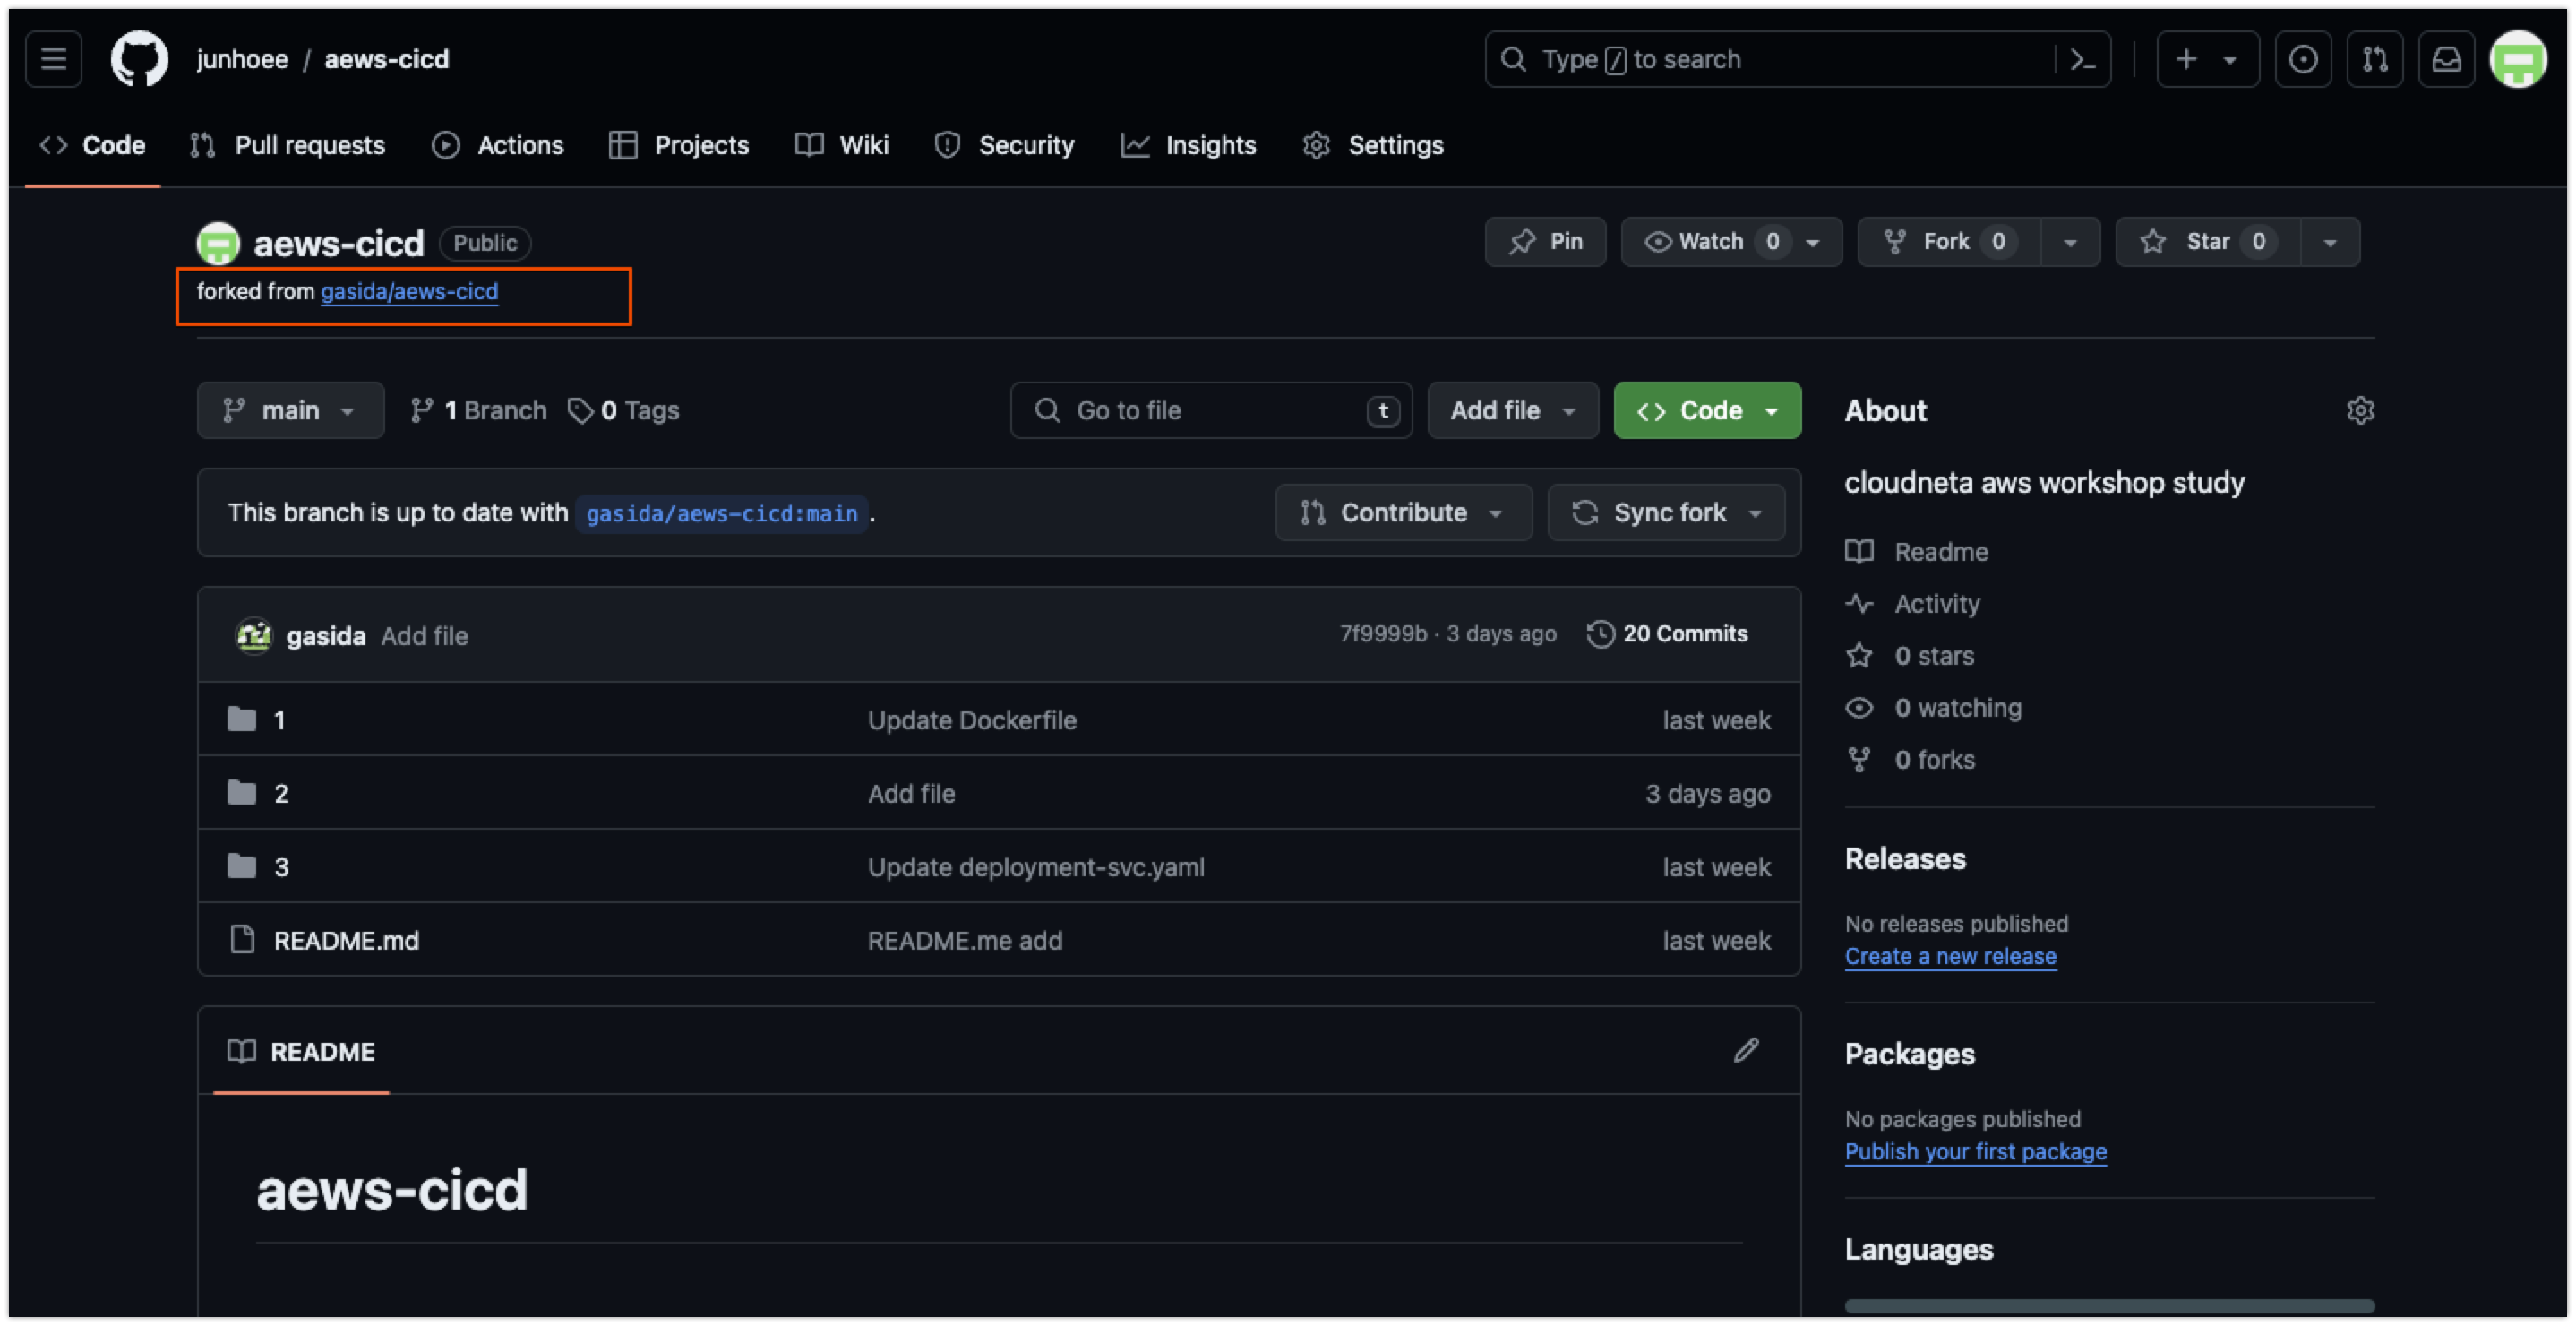Open commit hash 7f9999b
Viewport: 2576px width, 1326px height.
1383,633
